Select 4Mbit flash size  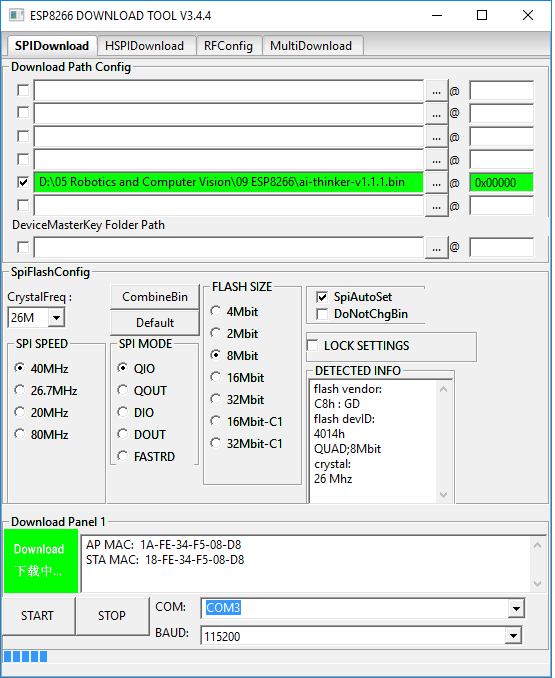pos(234,311)
